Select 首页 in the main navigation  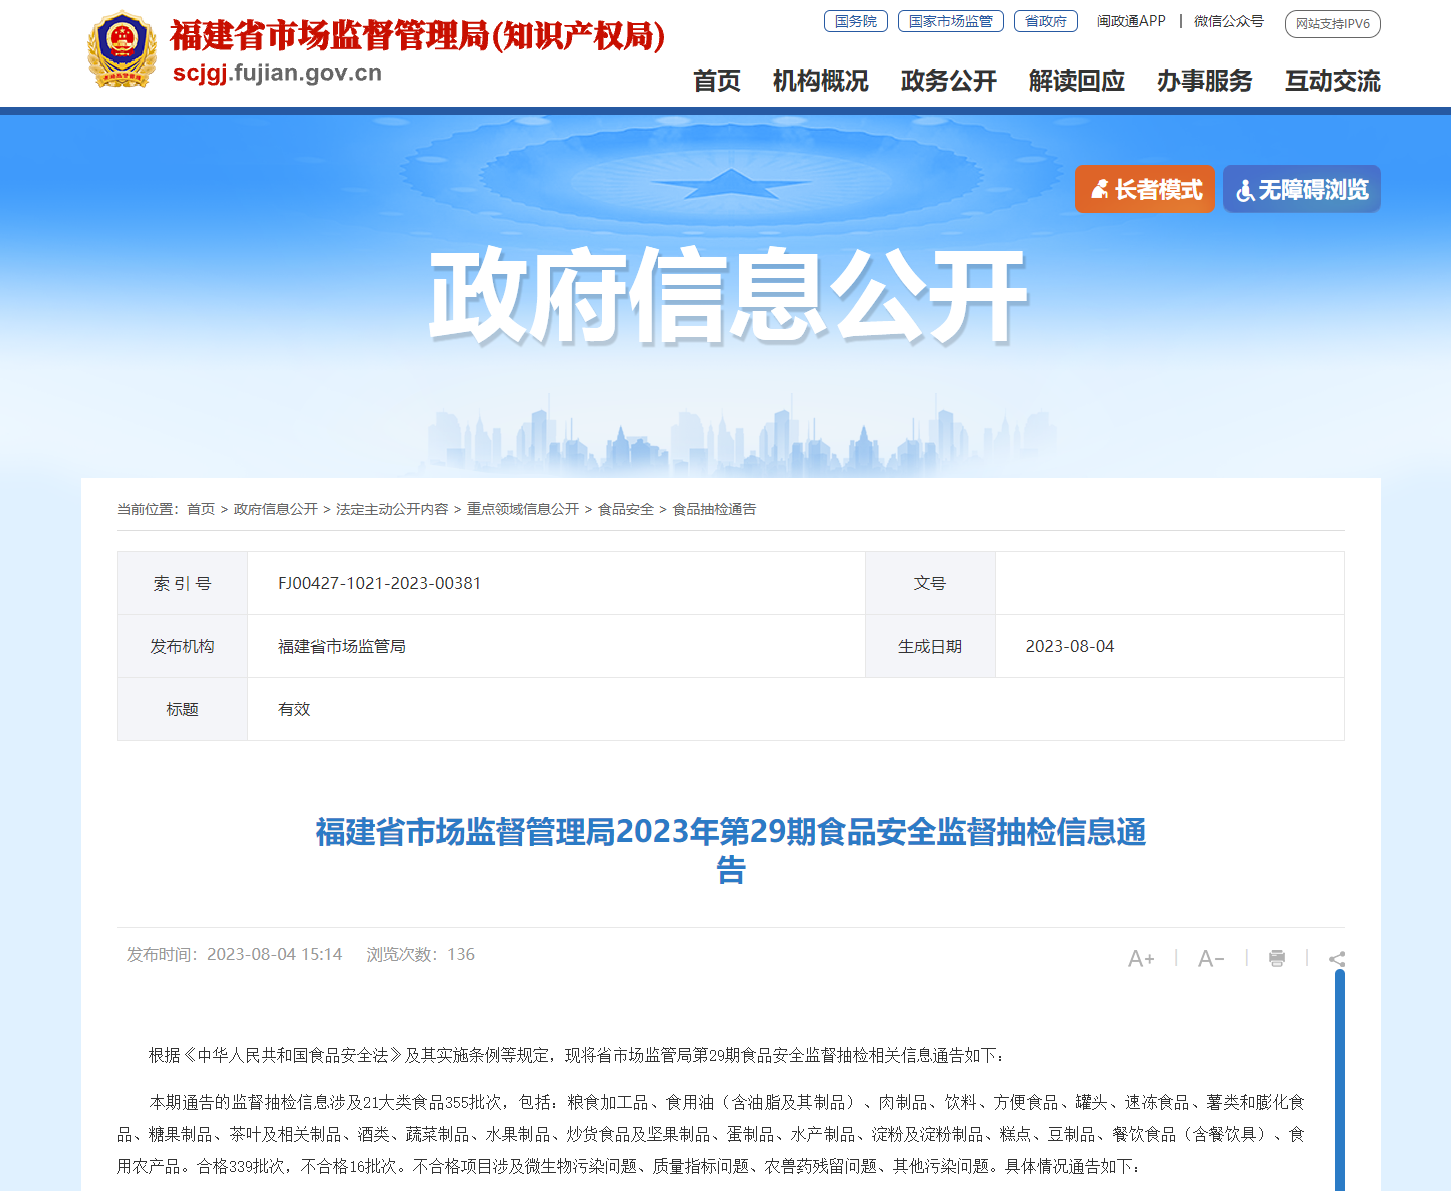point(716,82)
